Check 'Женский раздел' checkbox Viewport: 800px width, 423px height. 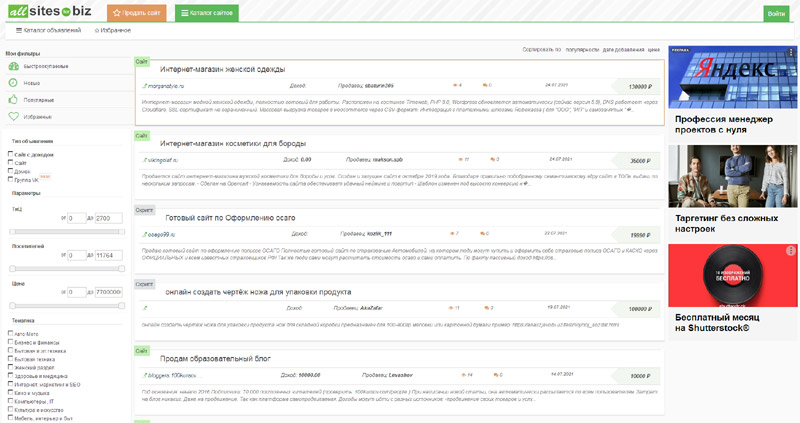tap(10, 367)
